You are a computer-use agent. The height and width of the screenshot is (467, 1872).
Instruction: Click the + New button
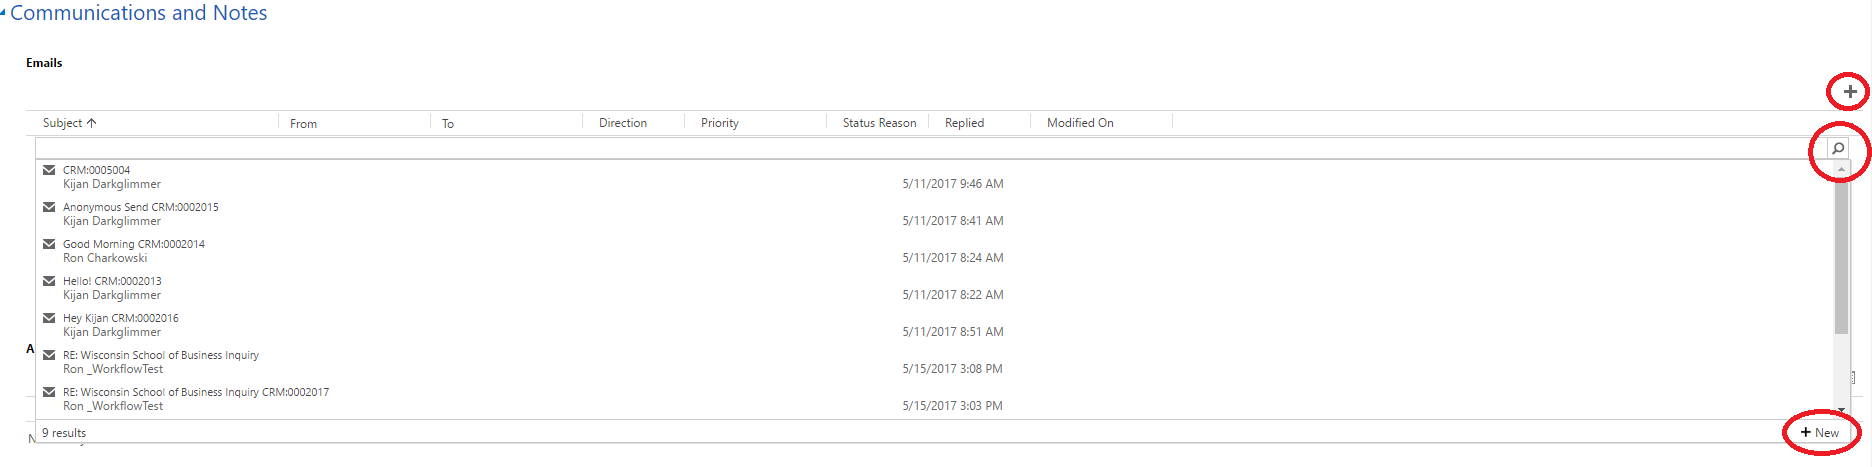(x=1819, y=433)
